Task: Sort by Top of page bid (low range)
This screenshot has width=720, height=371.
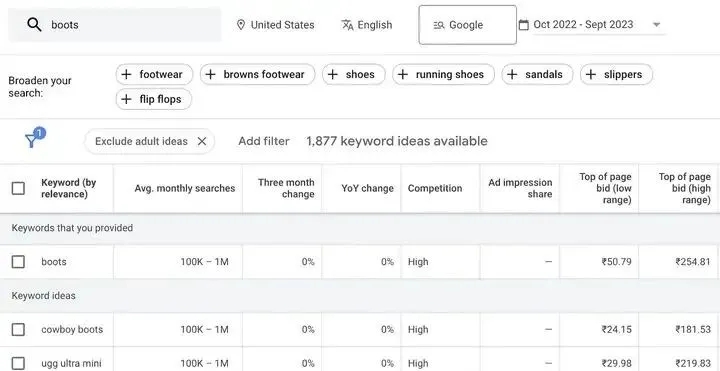Action: pos(605,188)
